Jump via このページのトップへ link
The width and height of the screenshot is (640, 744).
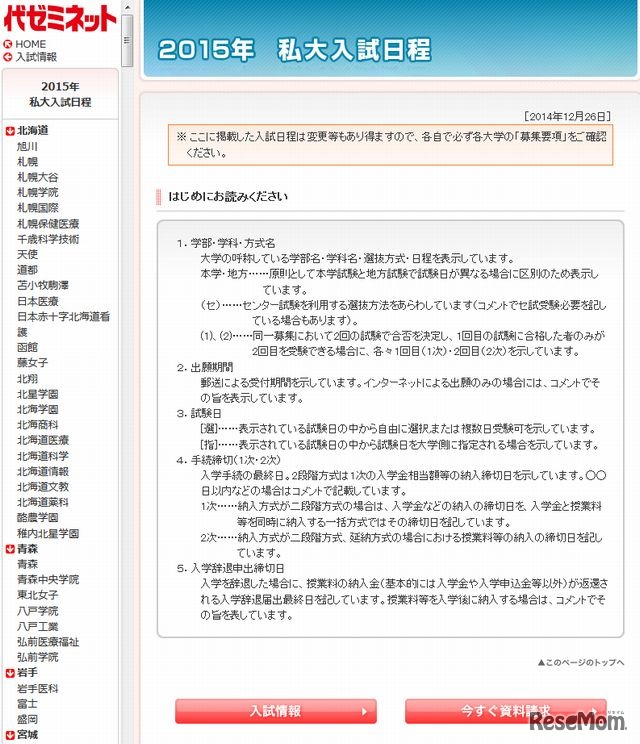581,662
